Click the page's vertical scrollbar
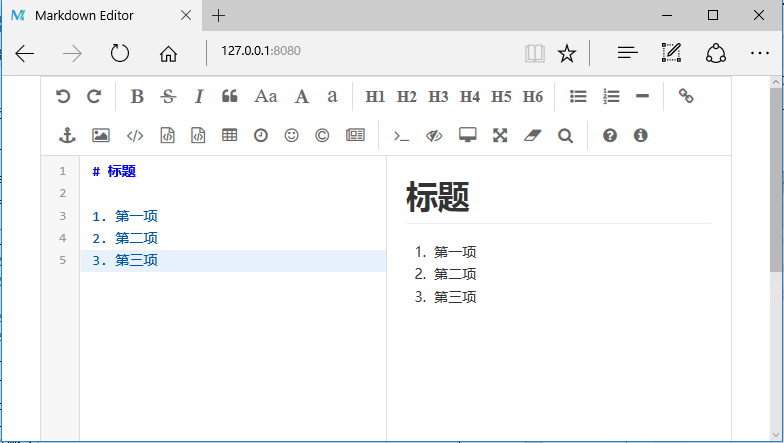784x443 pixels. [776, 180]
